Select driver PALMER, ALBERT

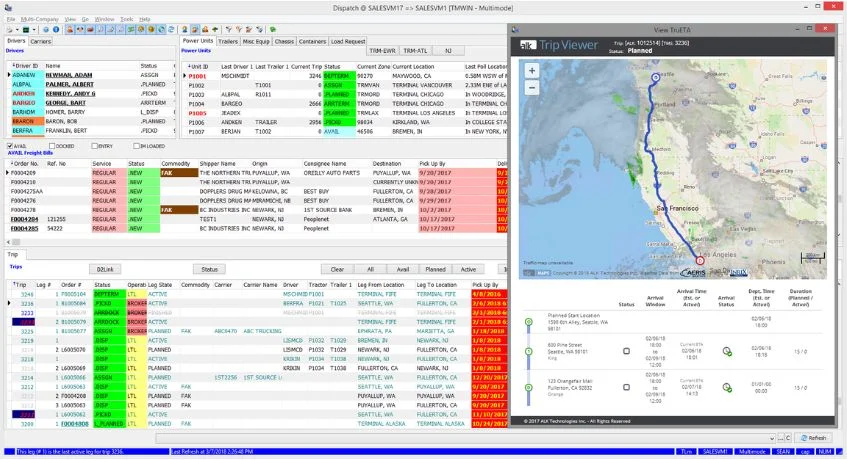[x=69, y=84]
